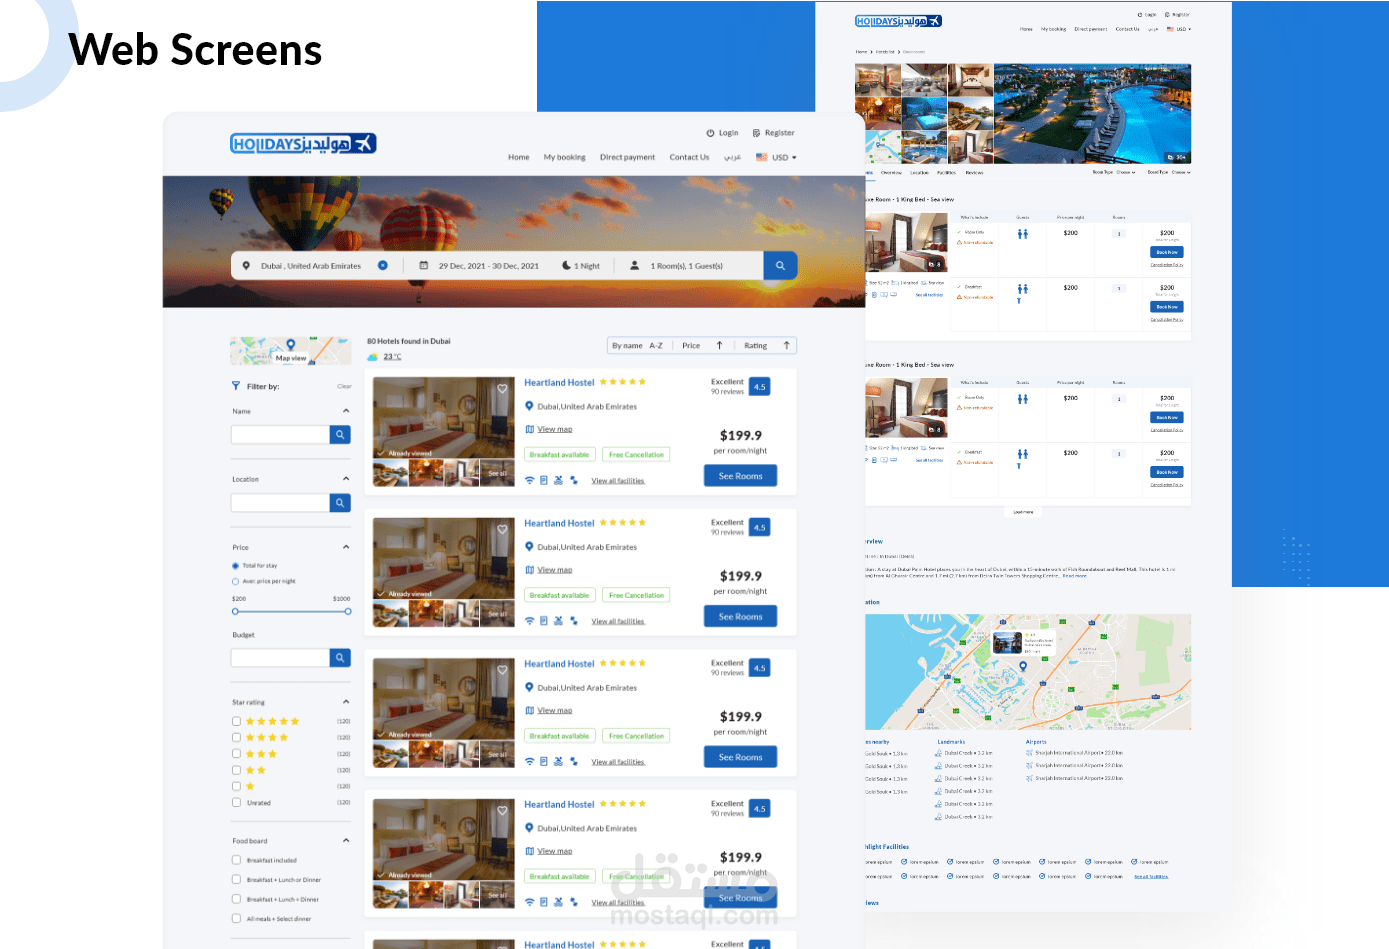The image size is (1389, 949).
Task: Click the pool facility icon on the first hotel card
Action: pyautogui.click(x=558, y=480)
